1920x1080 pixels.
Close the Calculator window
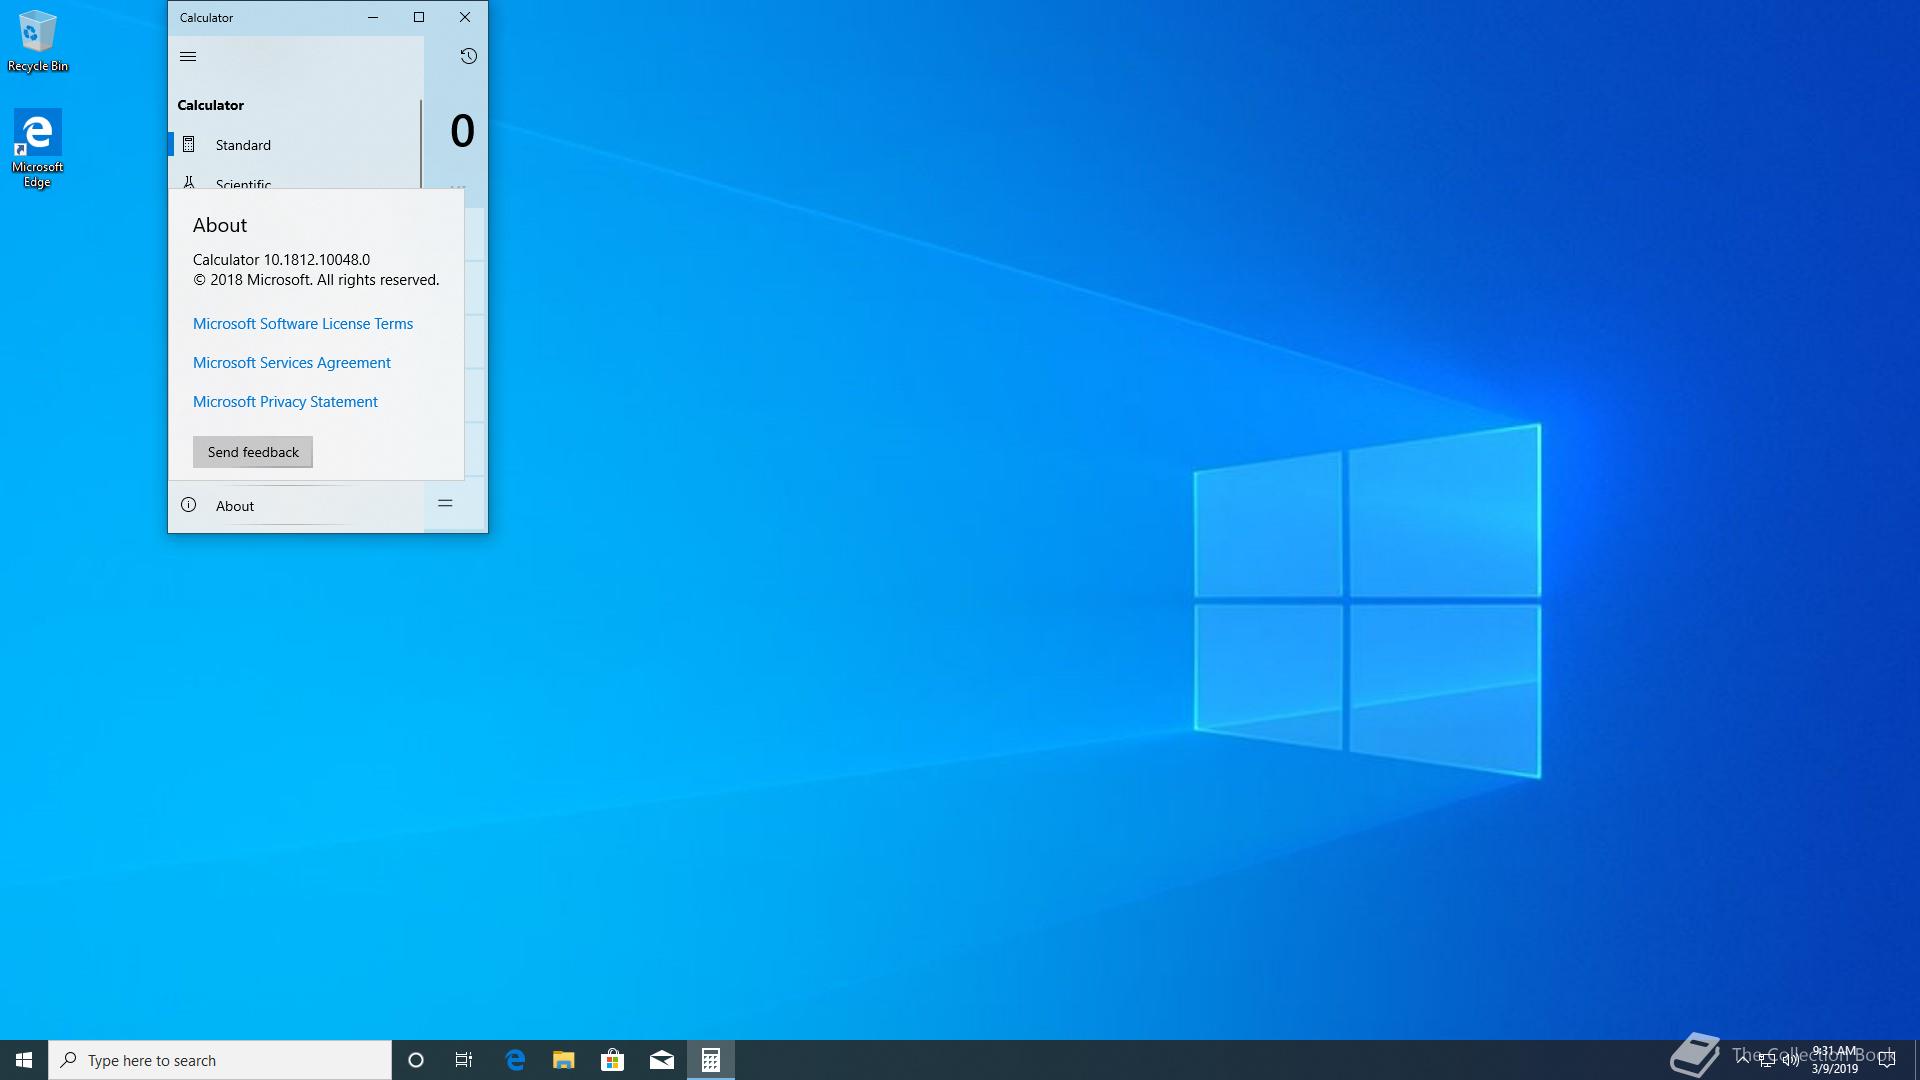465,17
